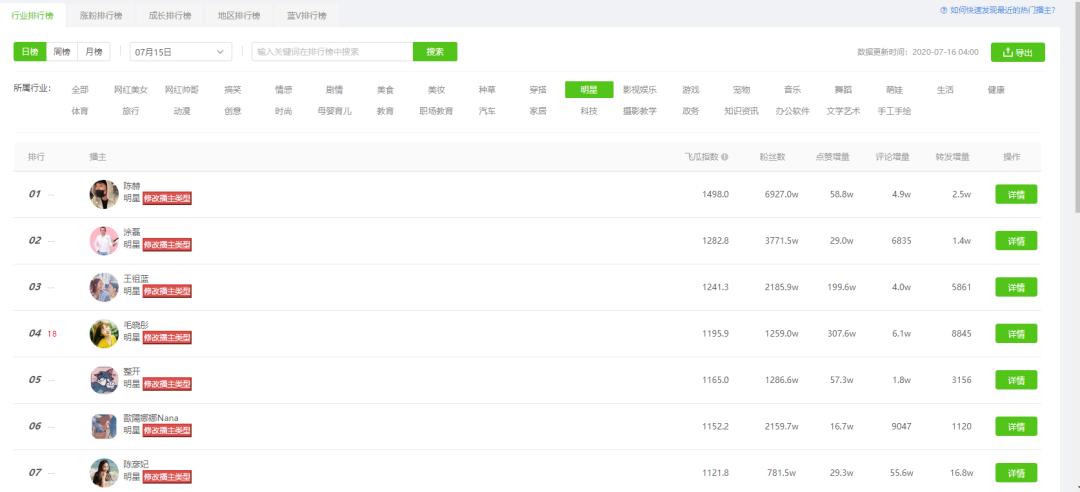Select the 游戏 industry filter
The image size is (1080, 492).
point(691,90)
